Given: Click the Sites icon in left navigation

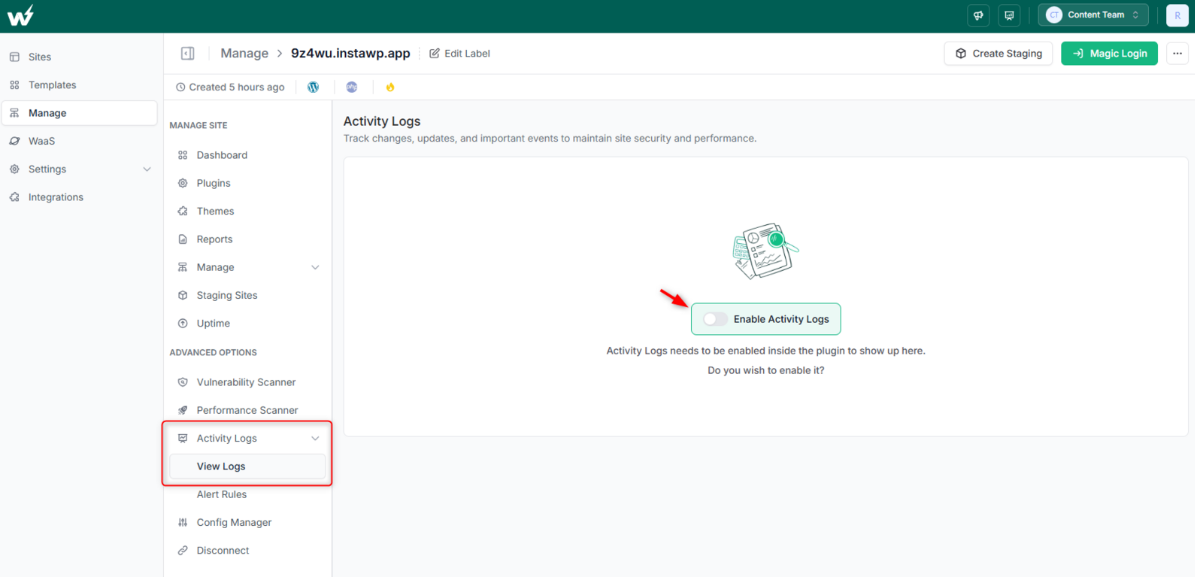Looking at the screenshot, I should (x=14, y=57).
